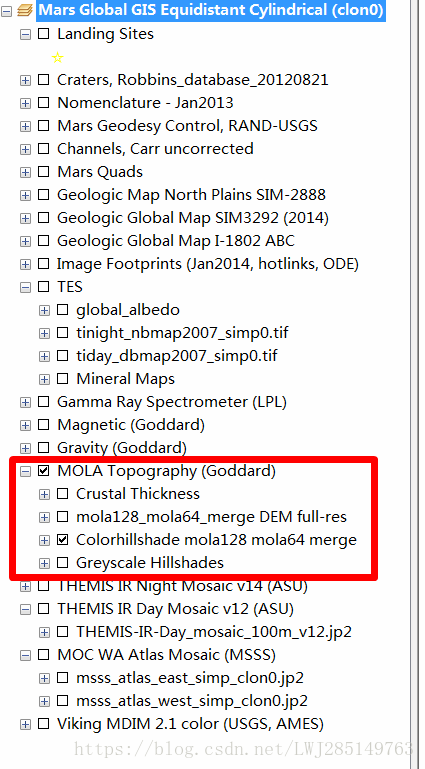425x769 pixels.
Task: Enable mola128_mola64_merge DEM full-res checkbox
Action: [62, 518]
